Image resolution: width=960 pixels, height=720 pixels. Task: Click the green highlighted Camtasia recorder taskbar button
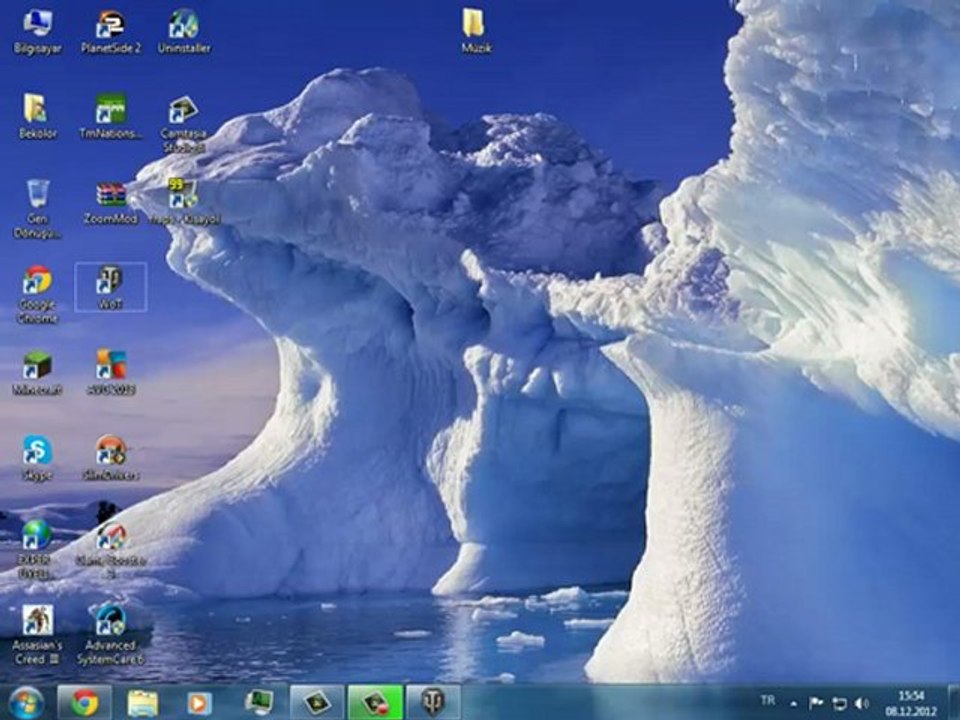coord(375,702)
